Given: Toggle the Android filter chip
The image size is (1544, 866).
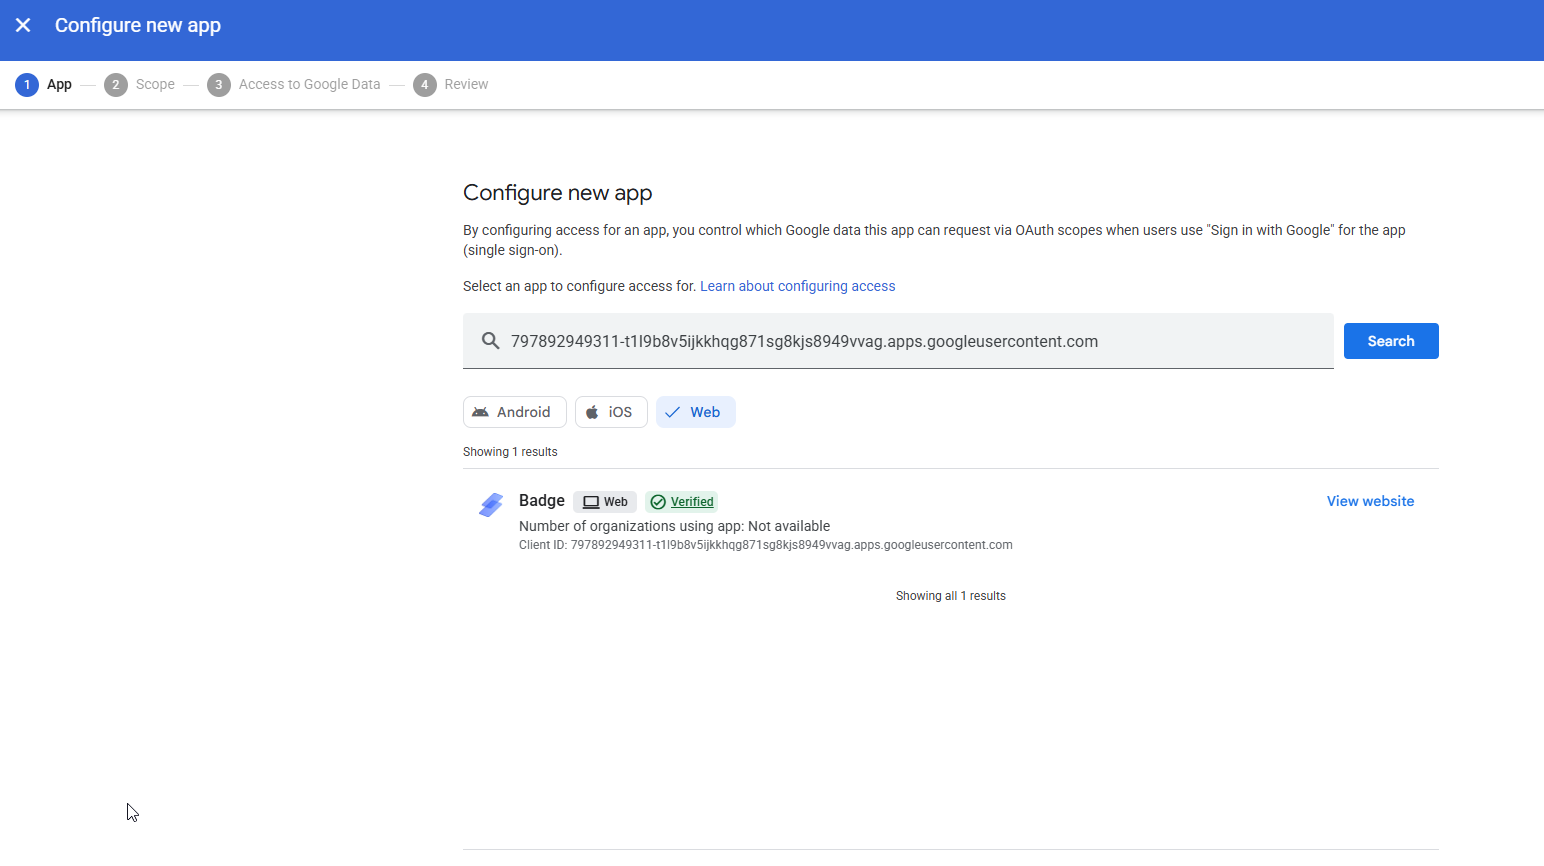Looking at the screenshot, I should 514,412.
